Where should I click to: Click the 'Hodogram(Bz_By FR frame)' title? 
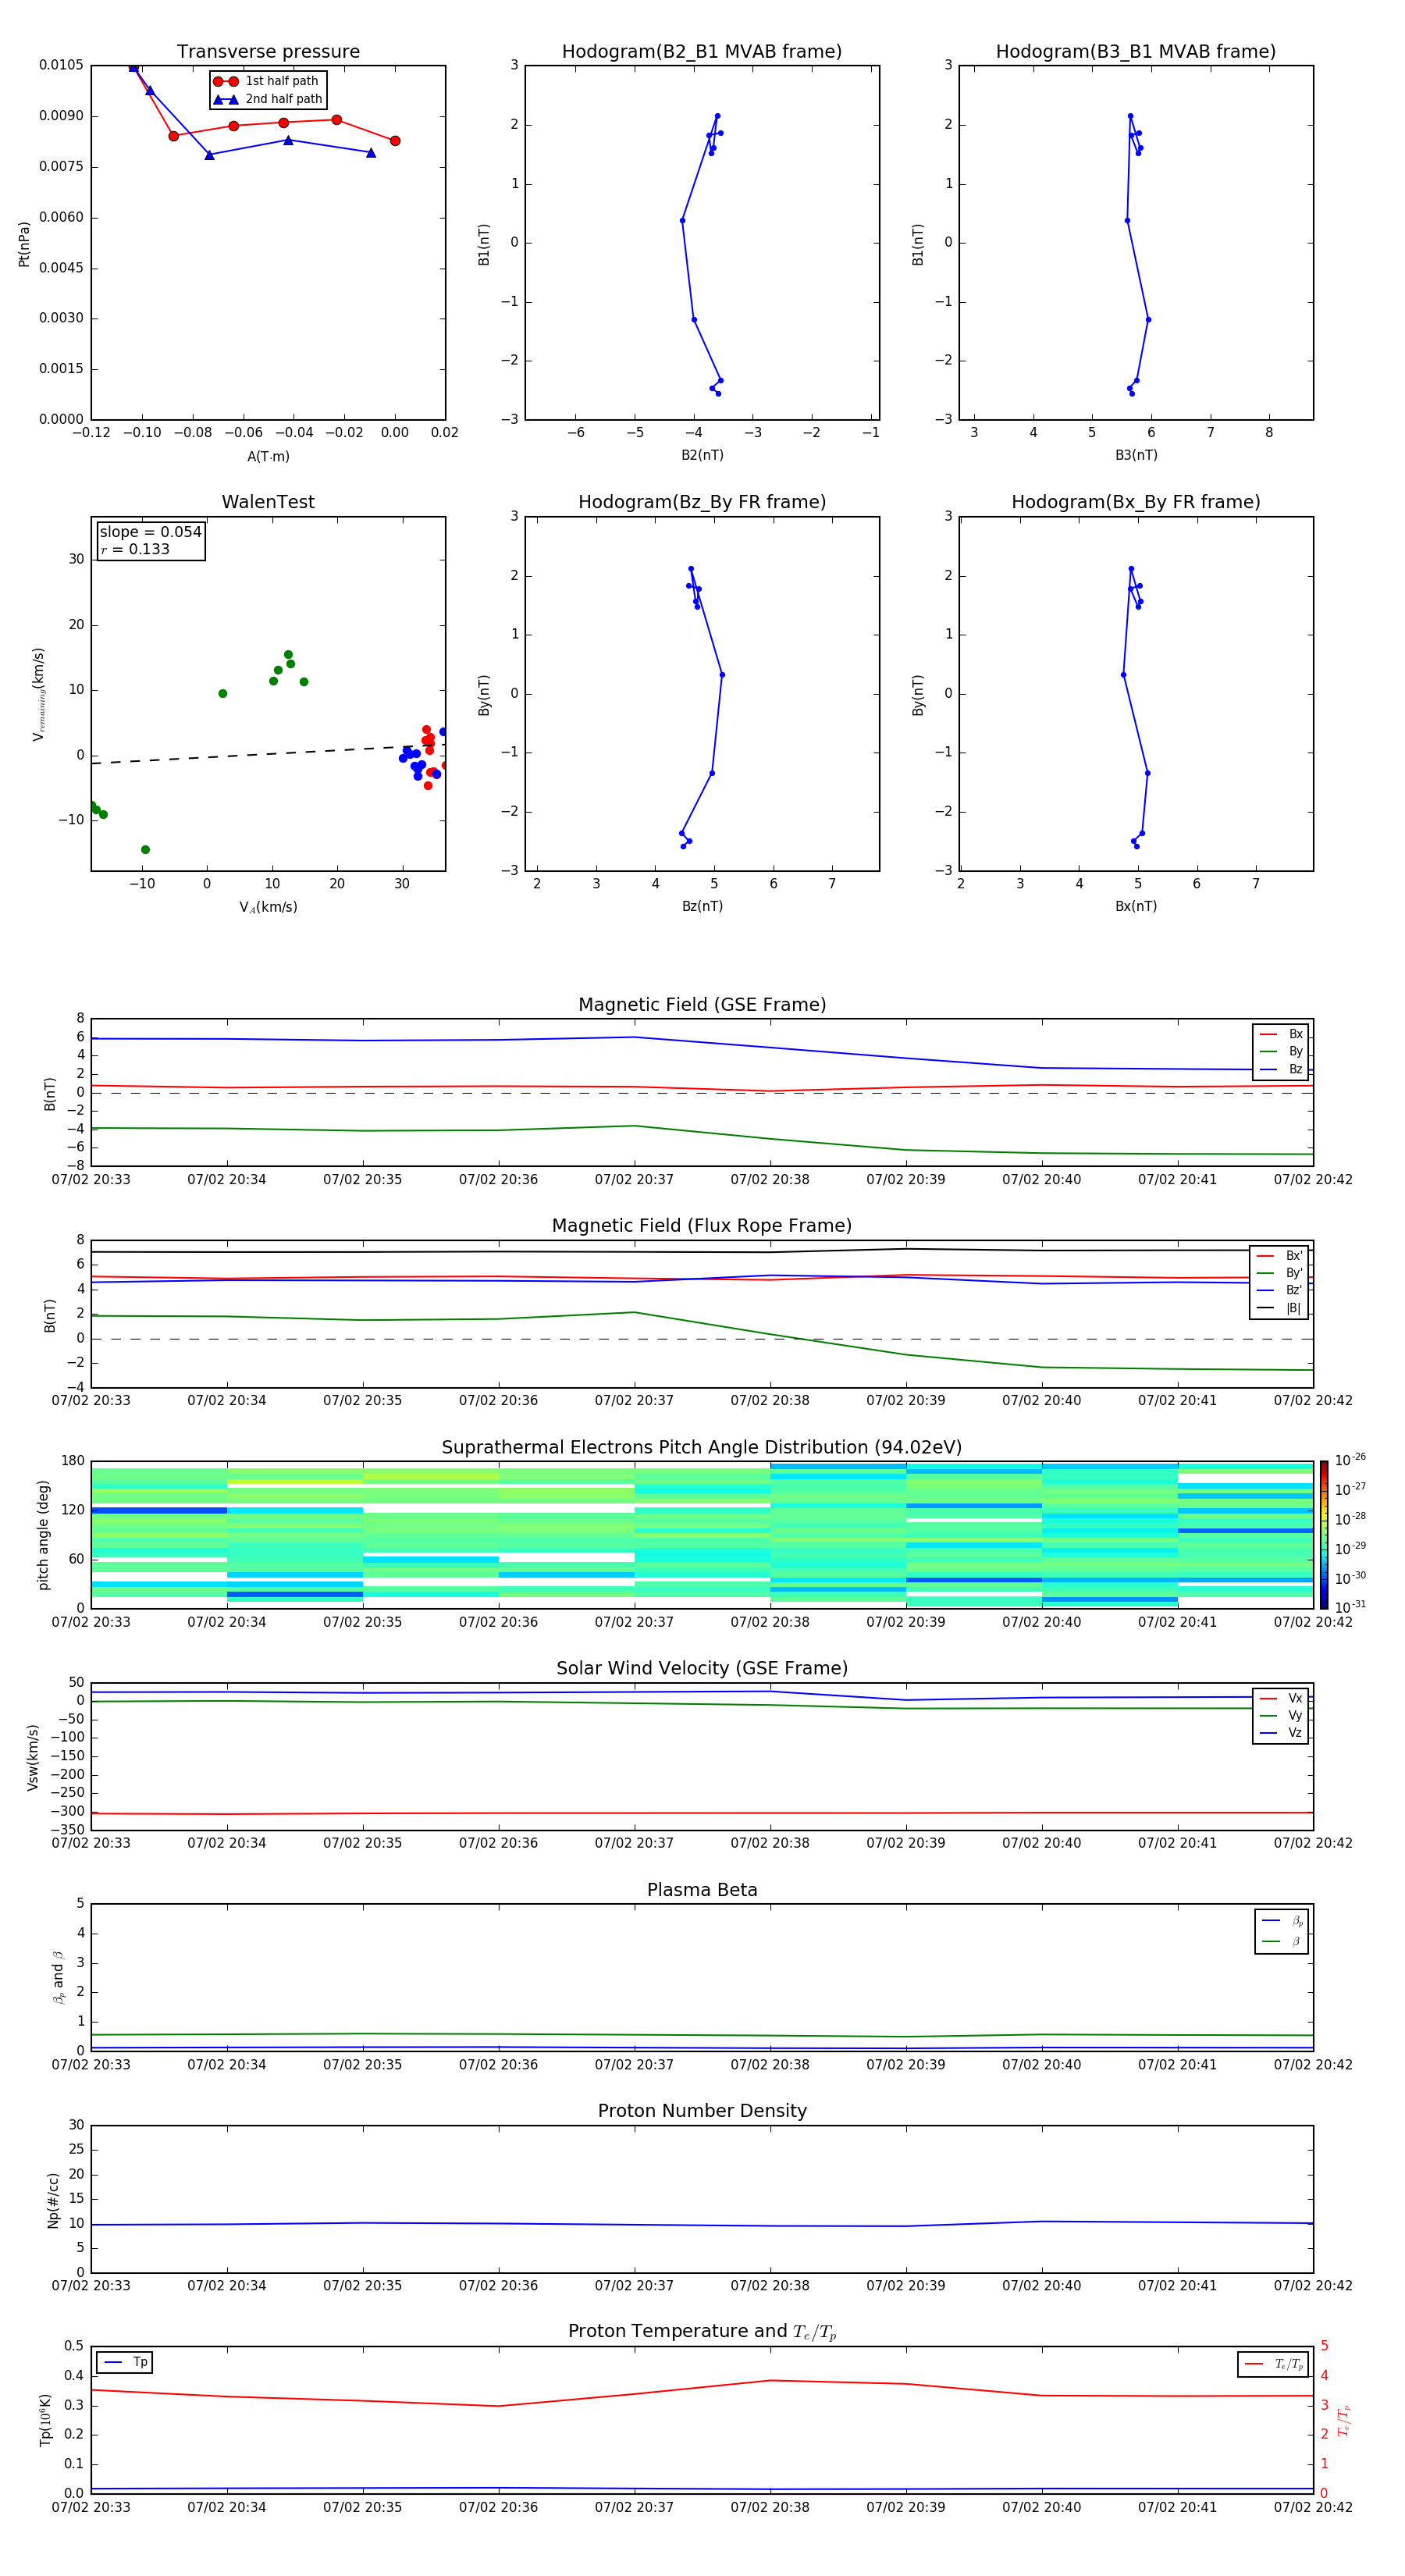(x=702, y=502)
